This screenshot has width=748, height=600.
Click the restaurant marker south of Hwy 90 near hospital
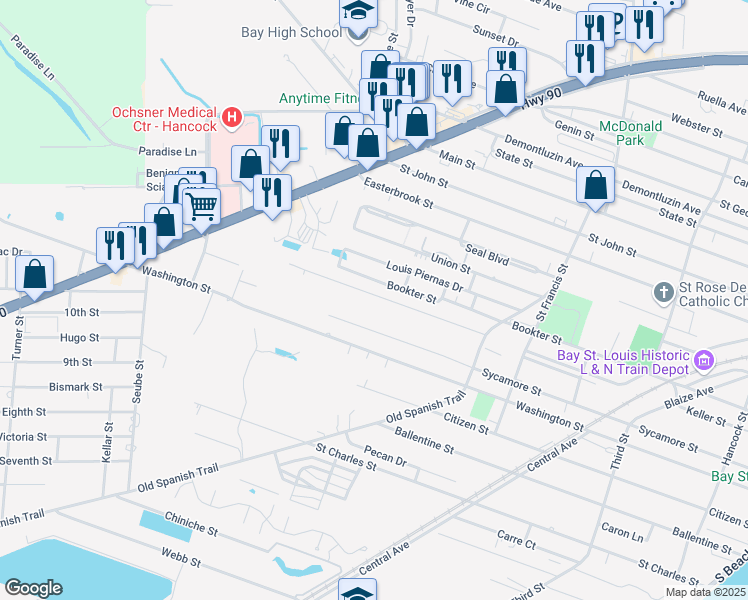[272, 194]
